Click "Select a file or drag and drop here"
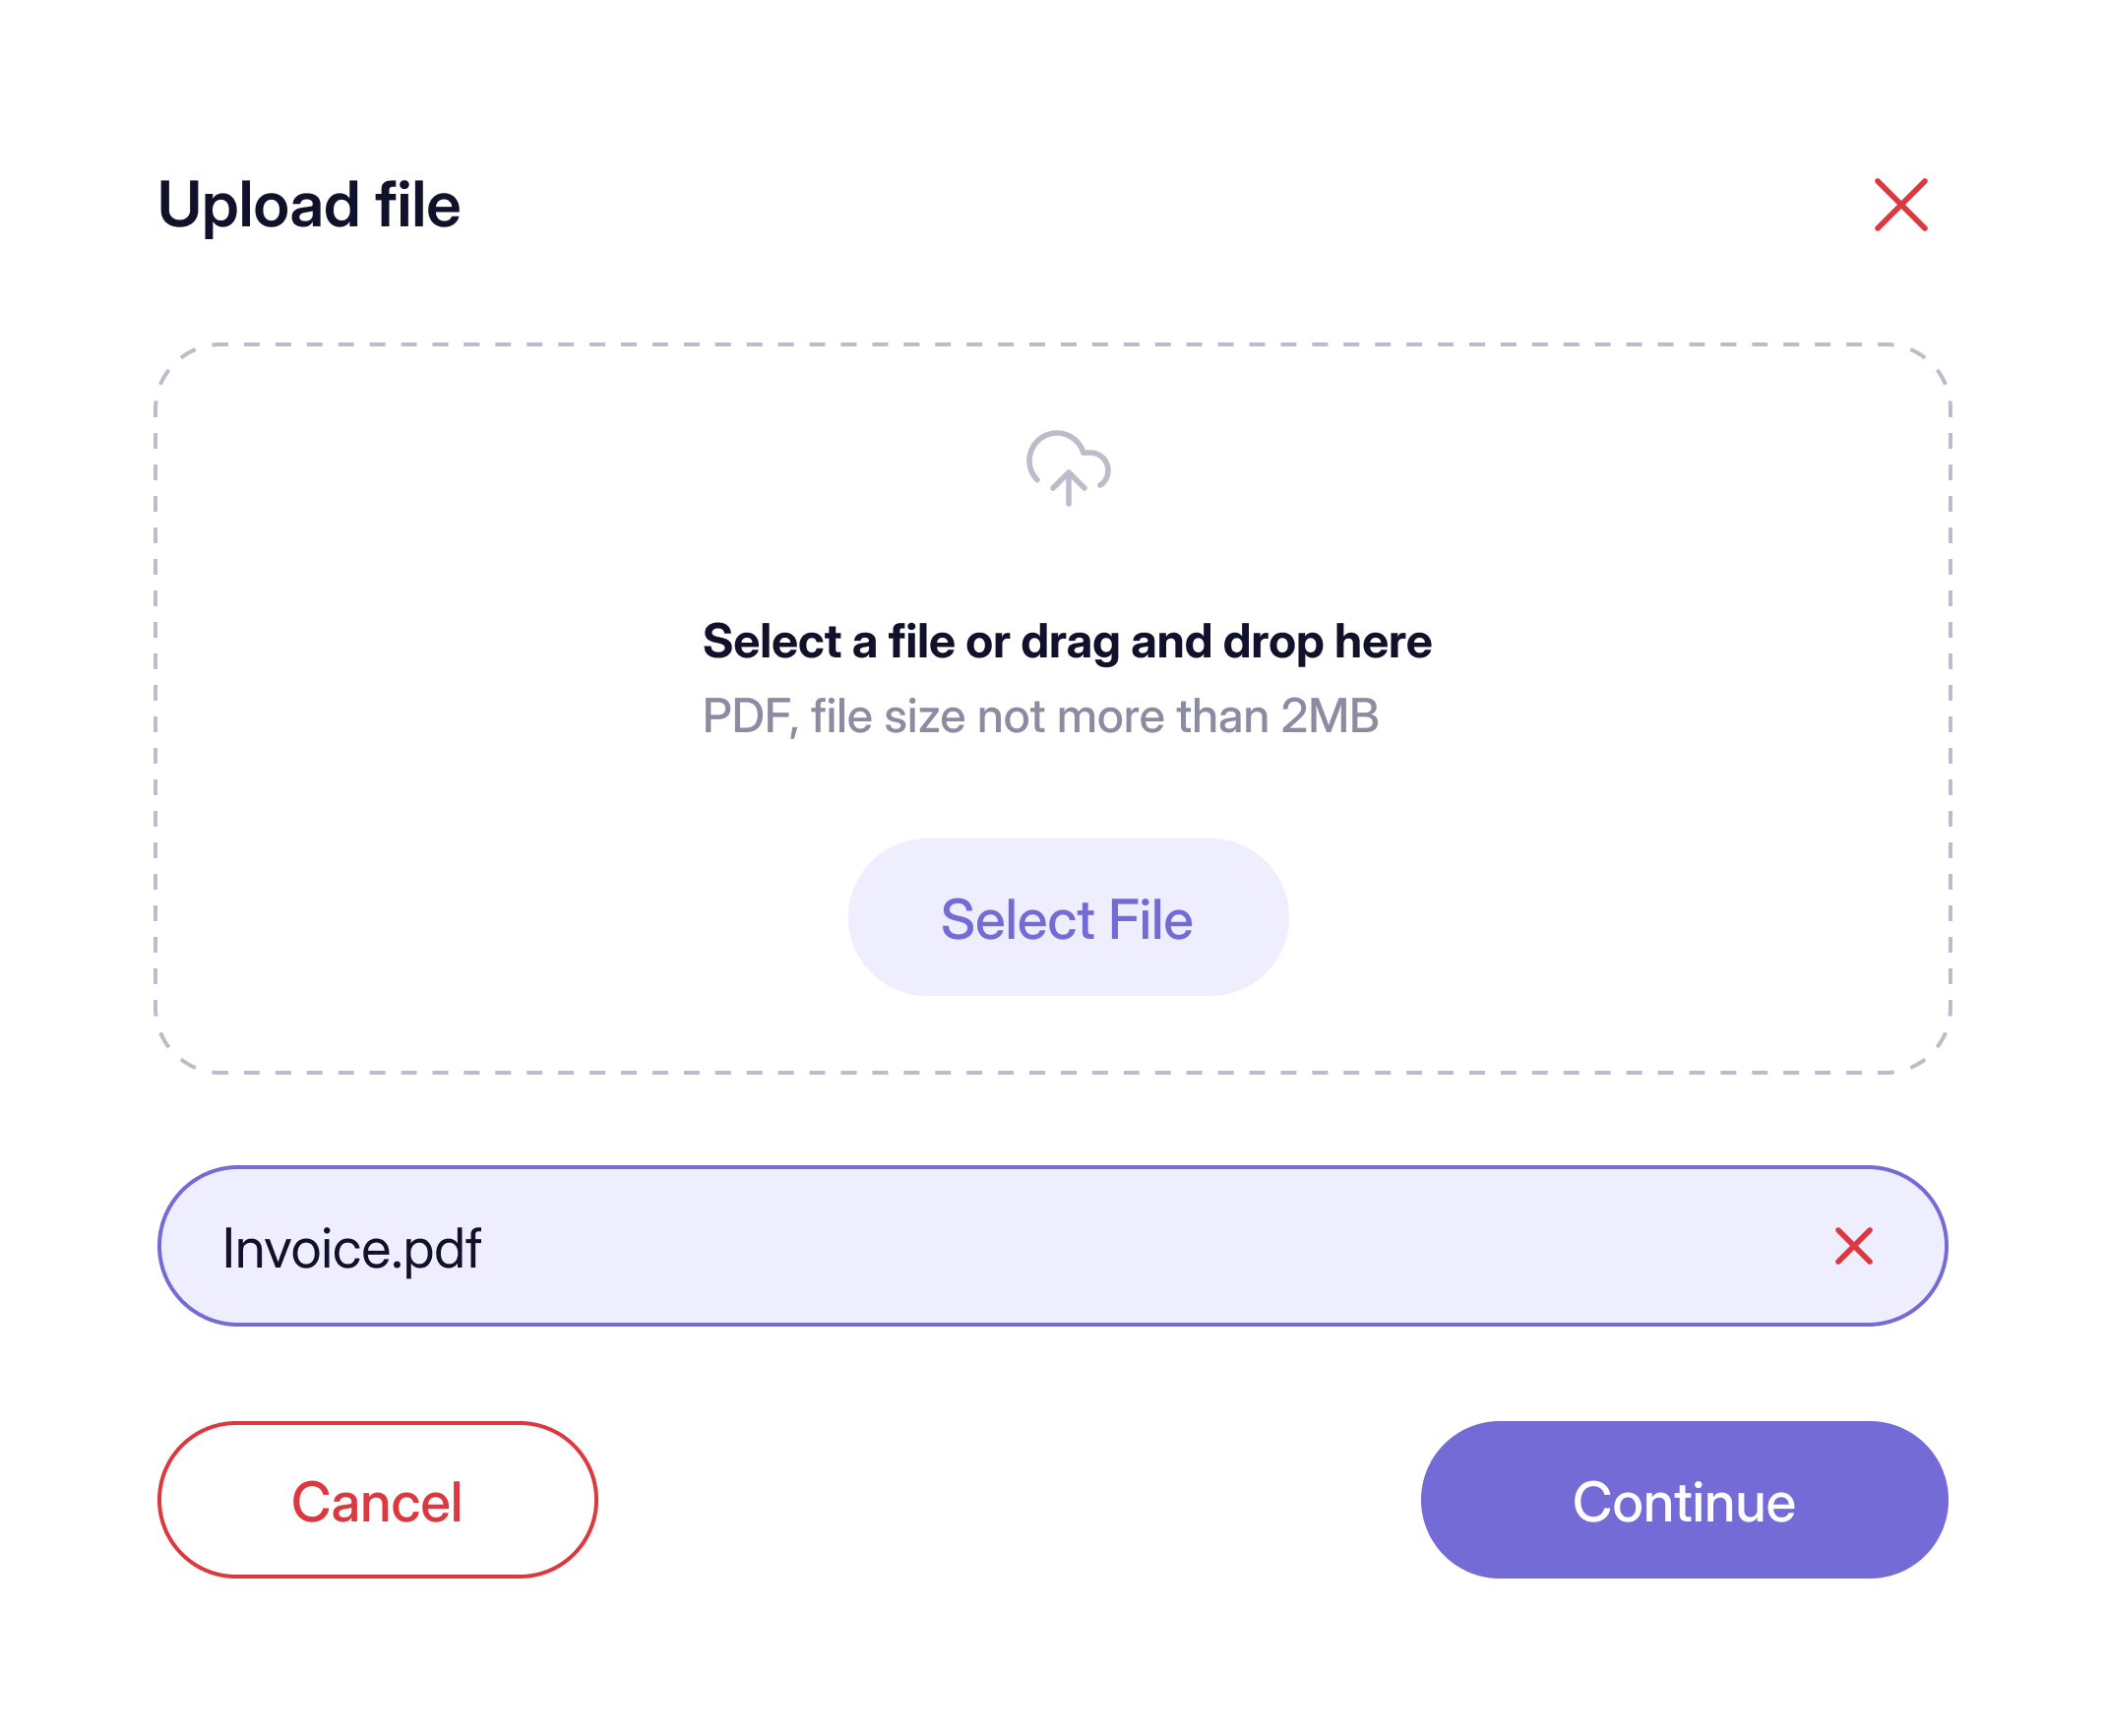The image size is (2106, 1736). [1067, 641]
